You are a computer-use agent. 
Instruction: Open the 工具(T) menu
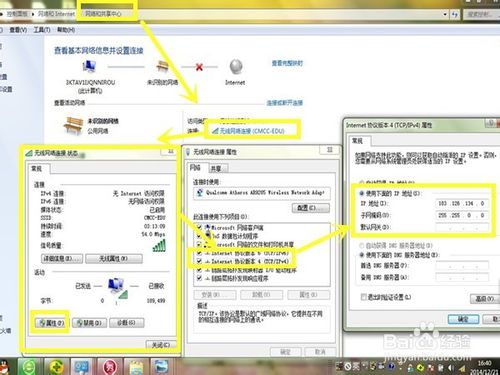[42, 30]
